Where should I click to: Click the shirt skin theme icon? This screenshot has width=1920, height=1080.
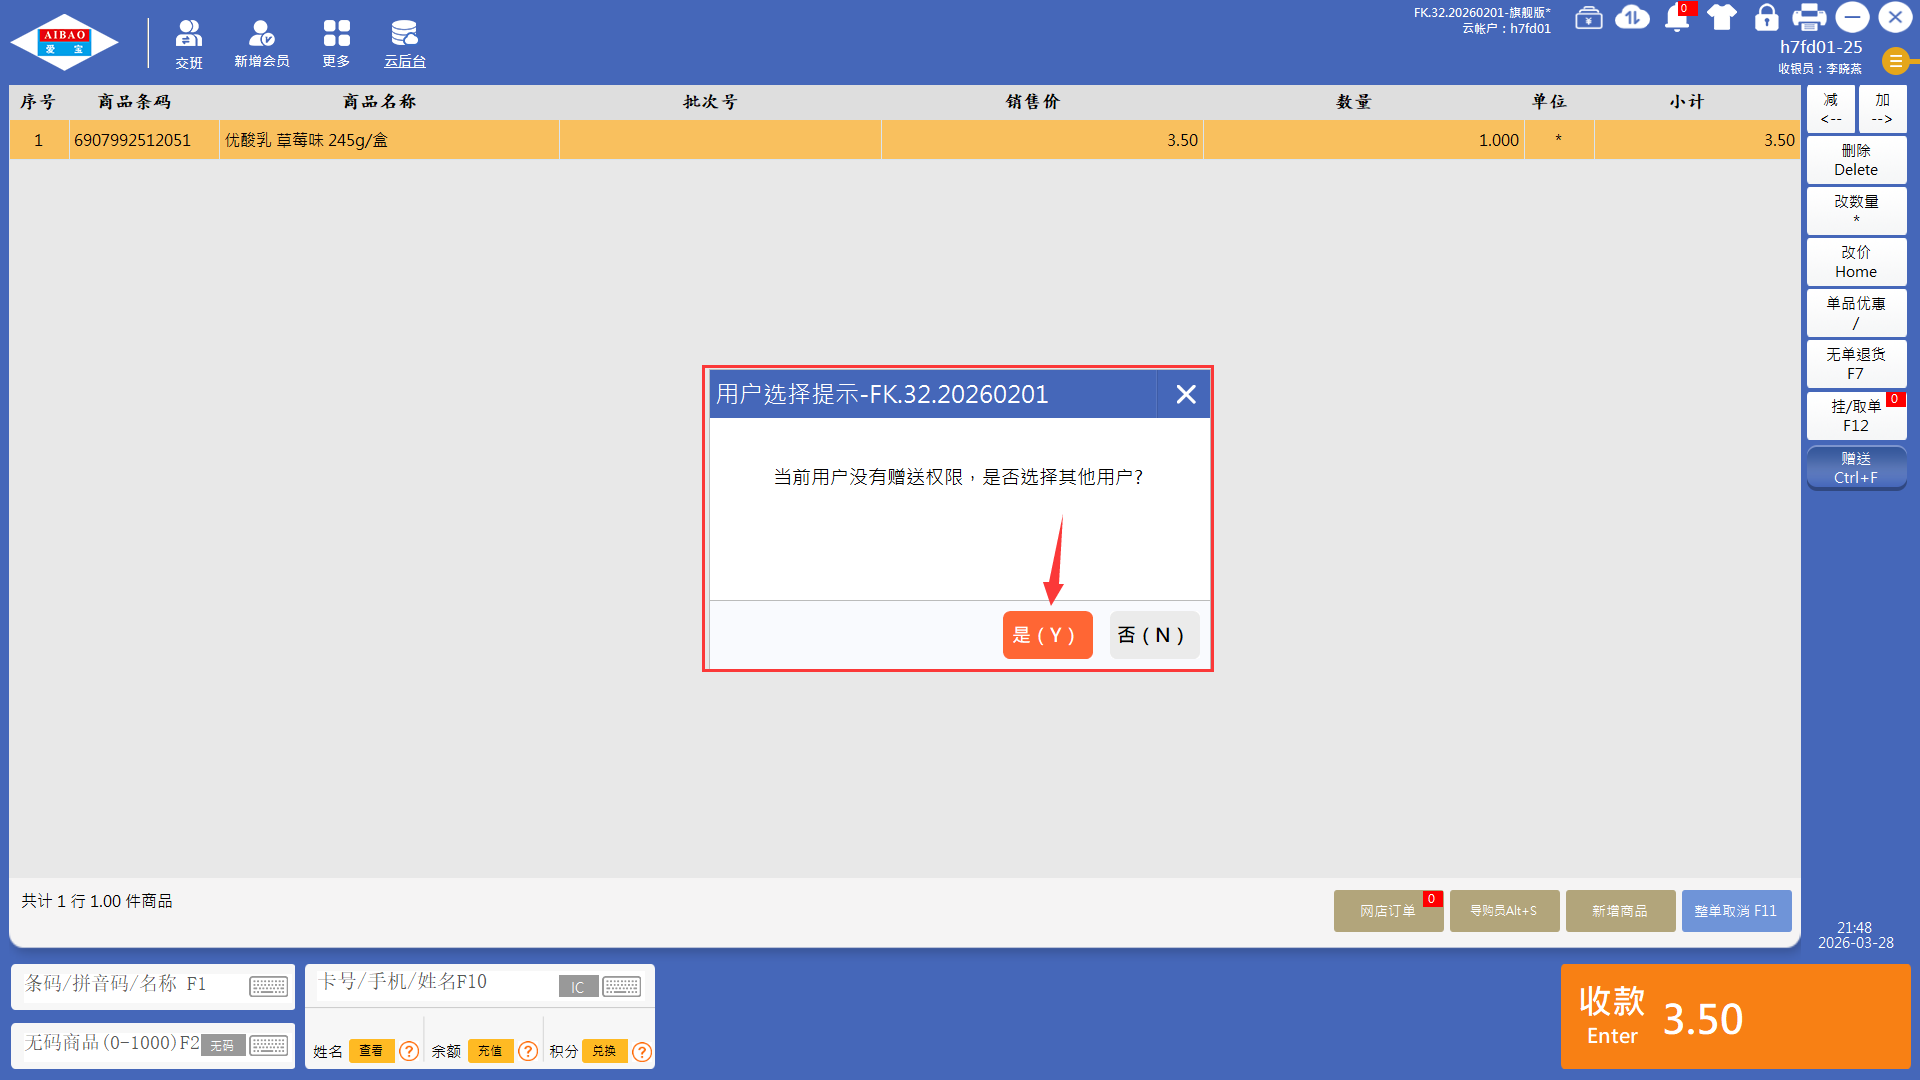1722,18
